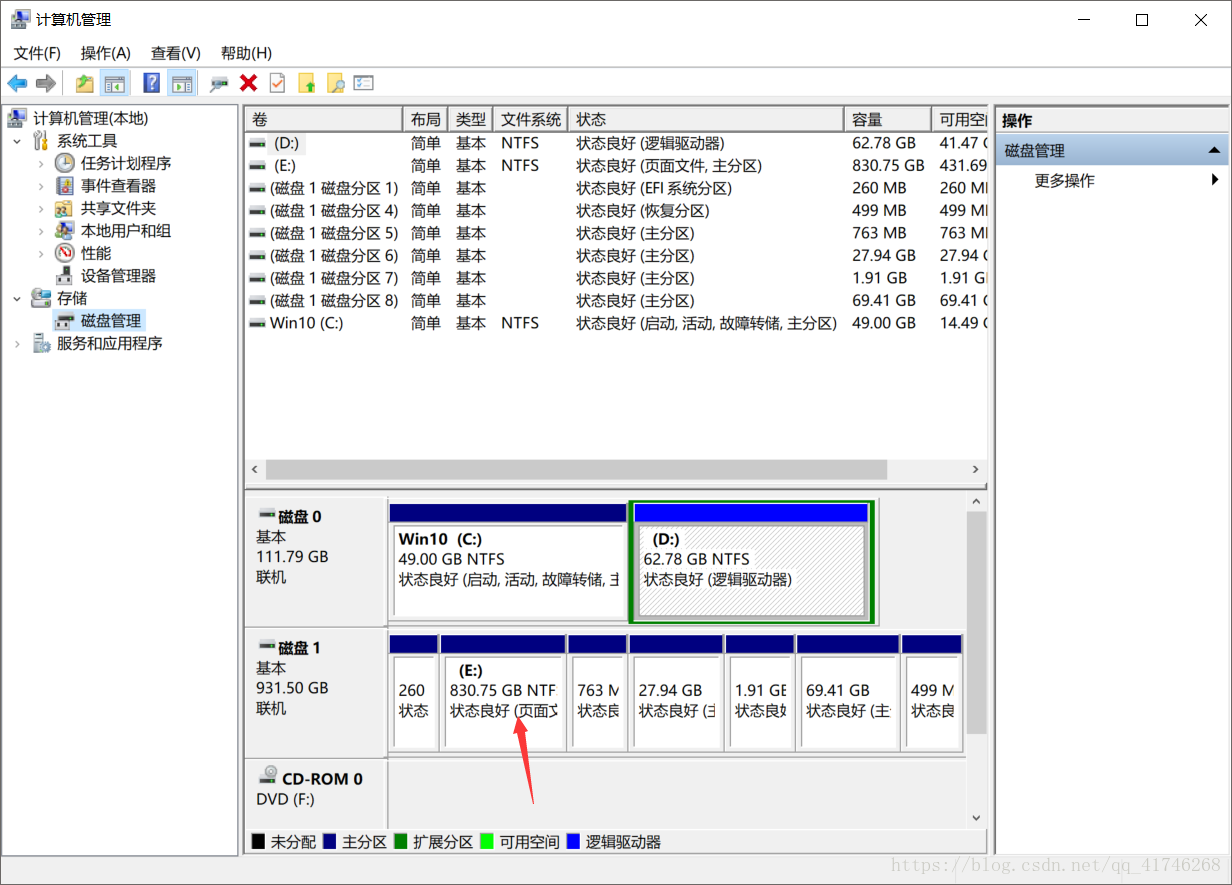Select row 磁盘 1 磁盘分区 6
Screen dimensions: 1232x885
tap(616, 255)
